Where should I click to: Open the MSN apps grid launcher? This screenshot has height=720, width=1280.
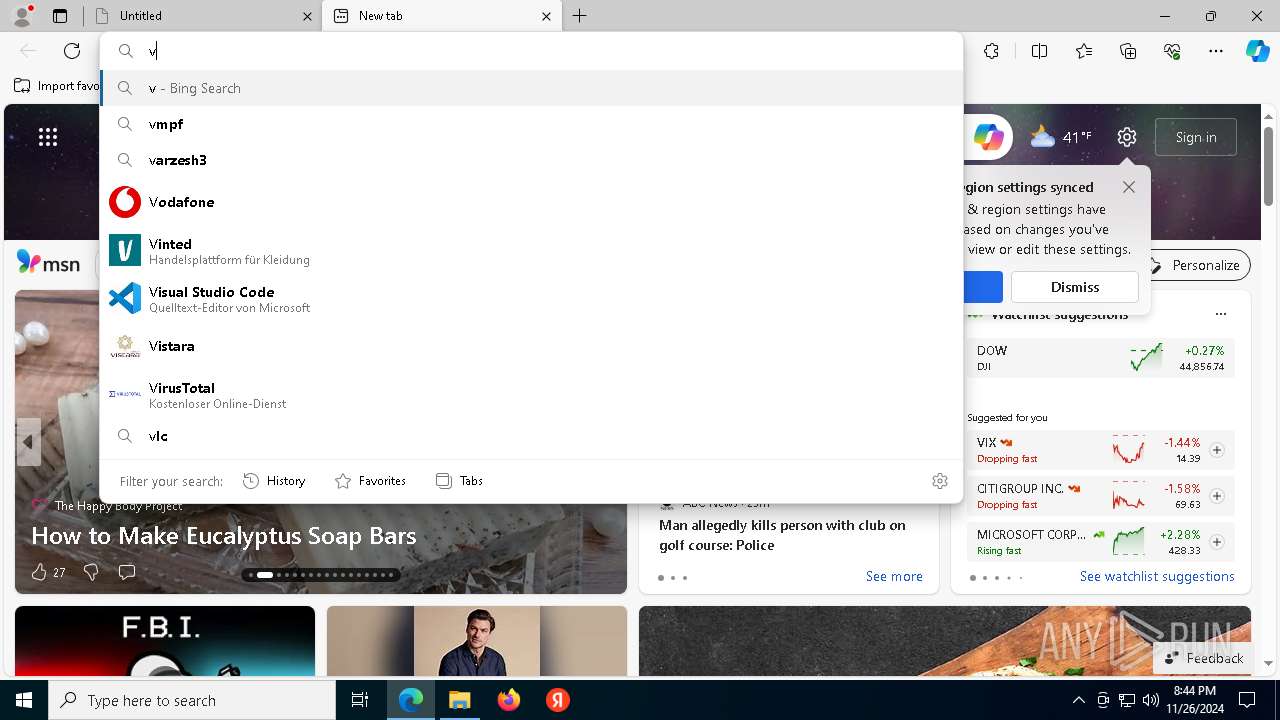[48, 137]
